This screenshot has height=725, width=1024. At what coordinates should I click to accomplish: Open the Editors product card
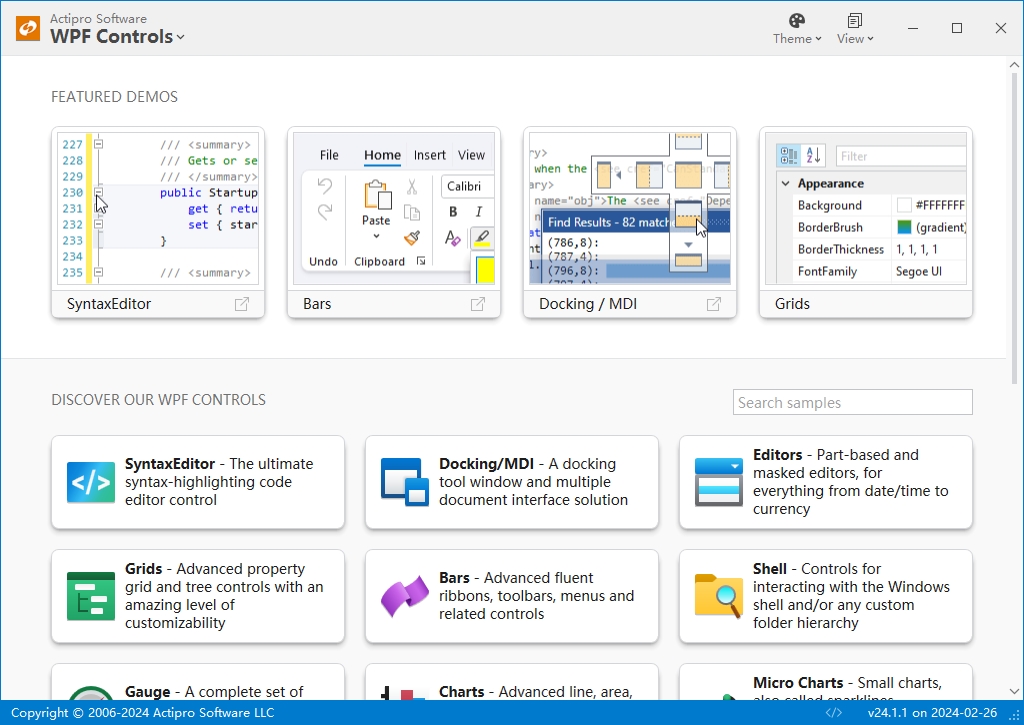[x=825, y=482]
